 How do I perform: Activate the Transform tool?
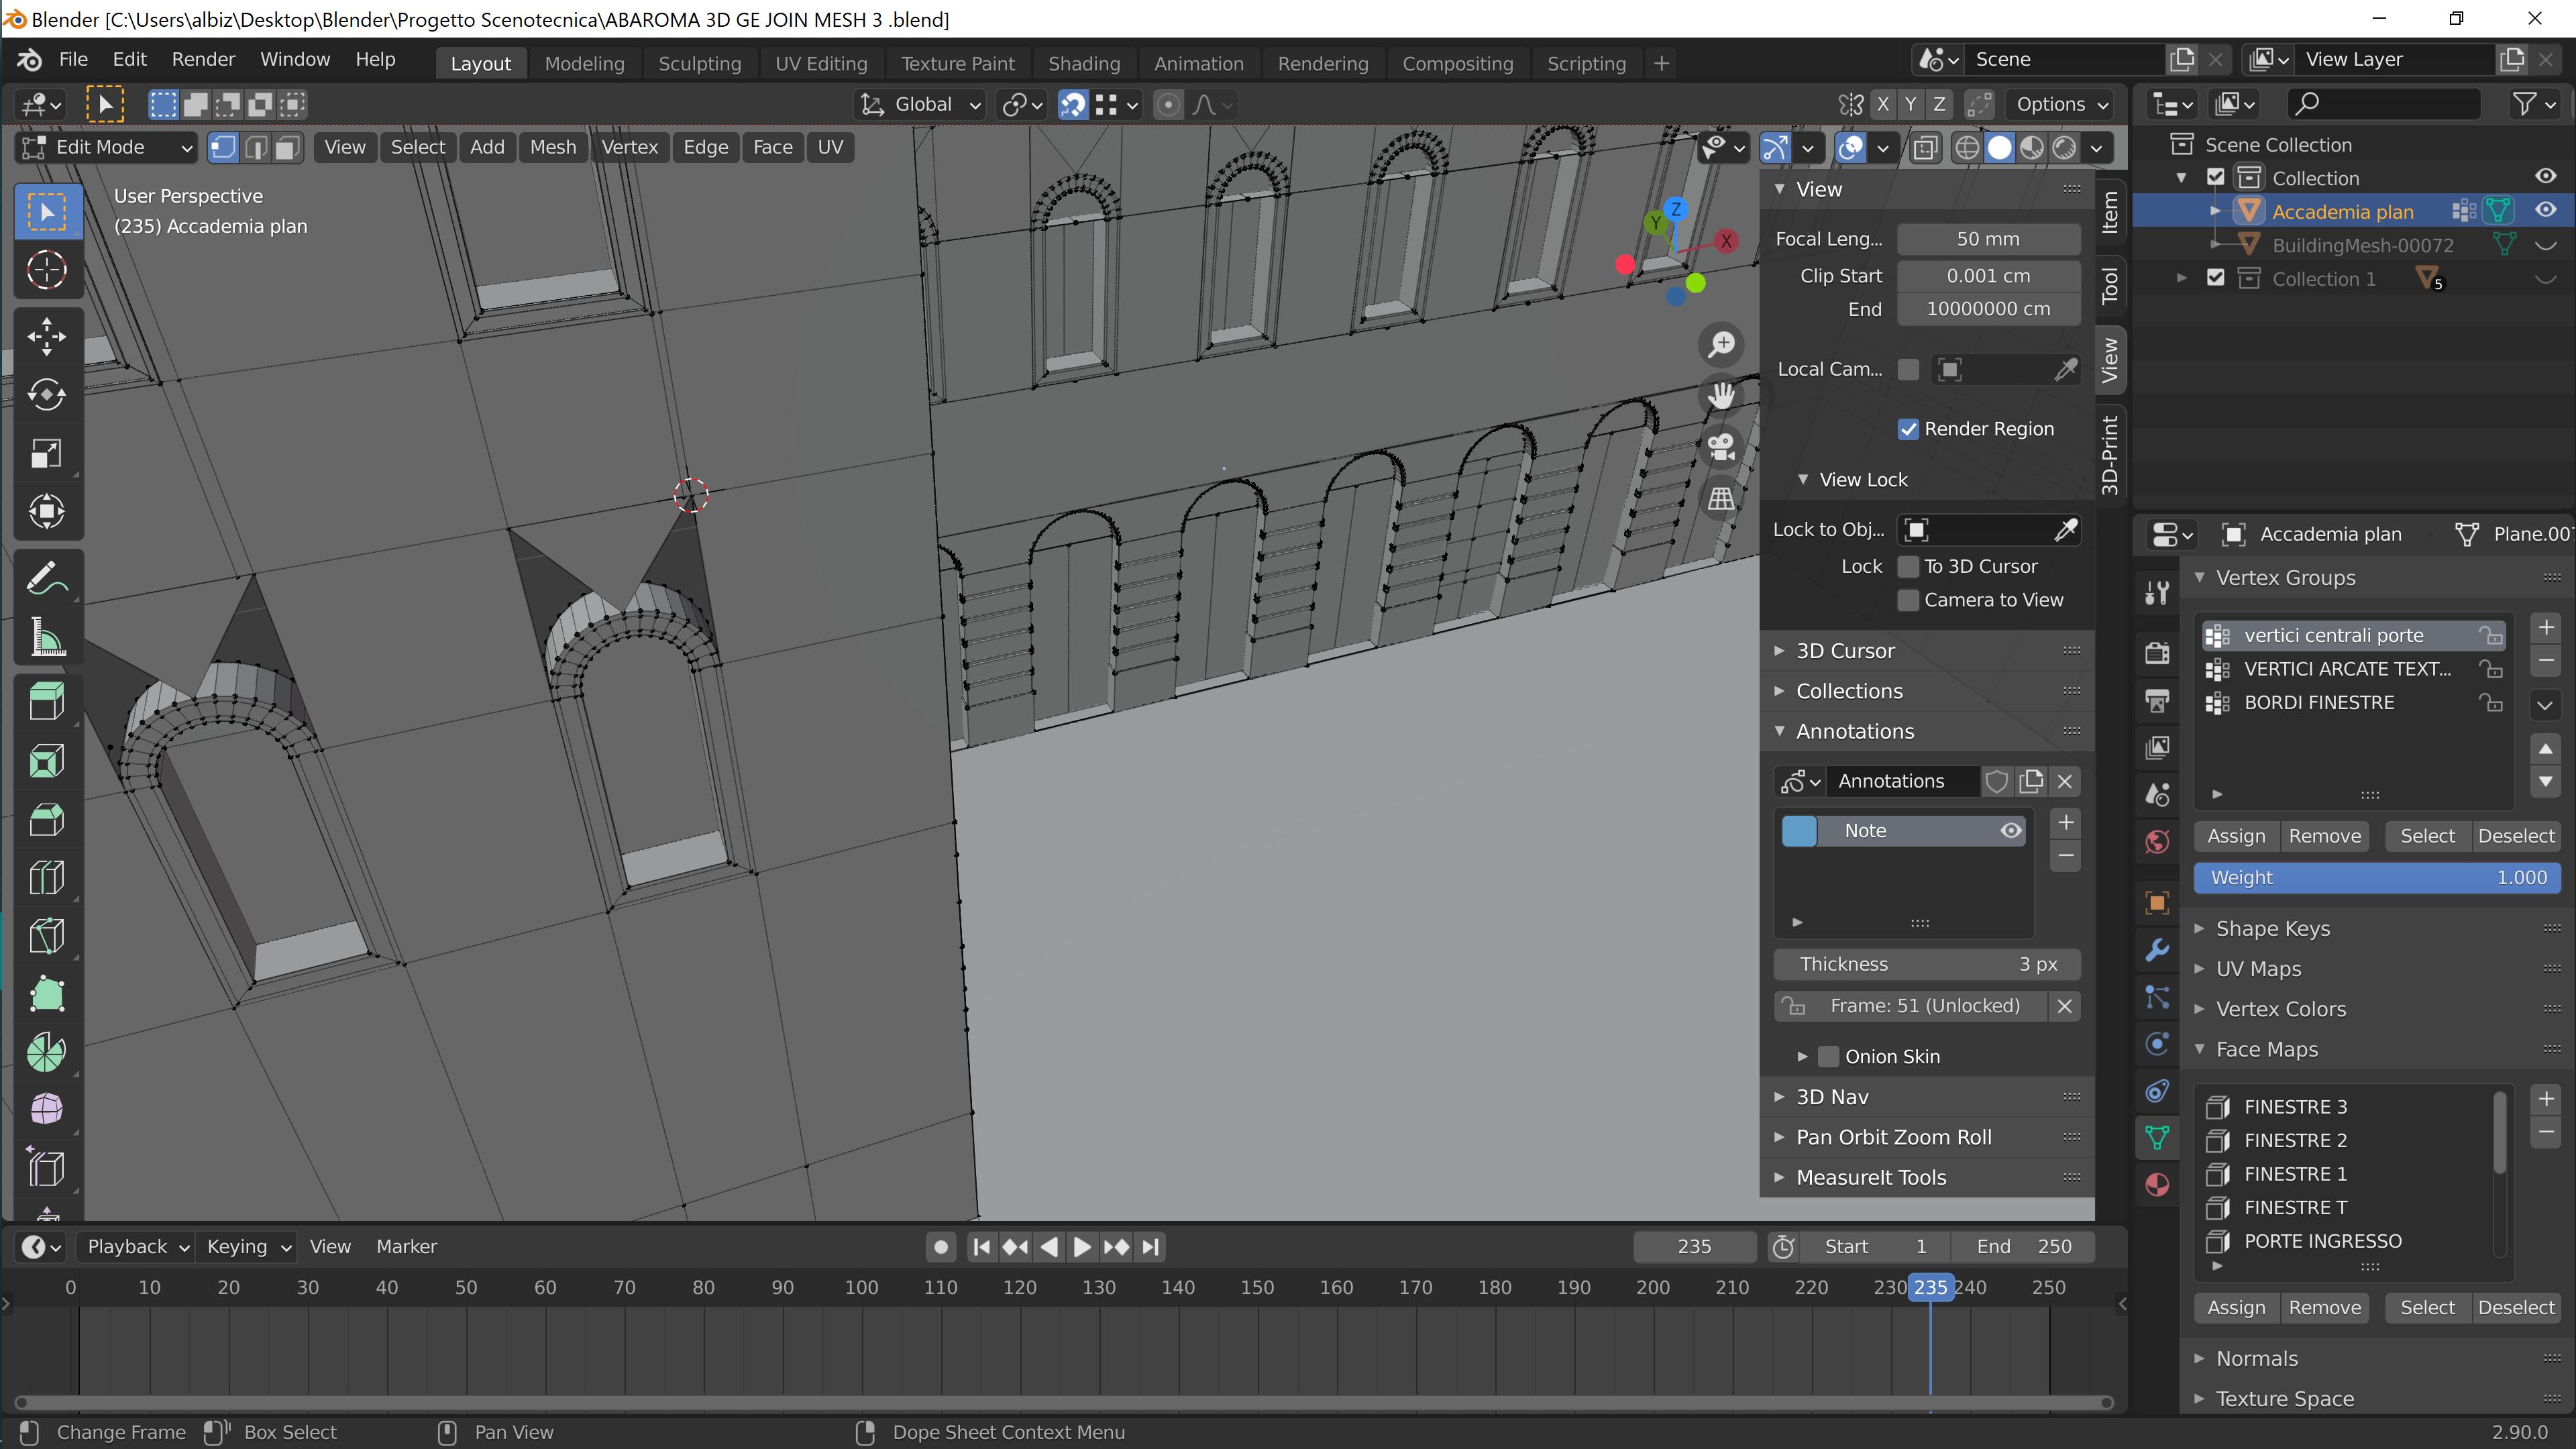coord(47,512)
